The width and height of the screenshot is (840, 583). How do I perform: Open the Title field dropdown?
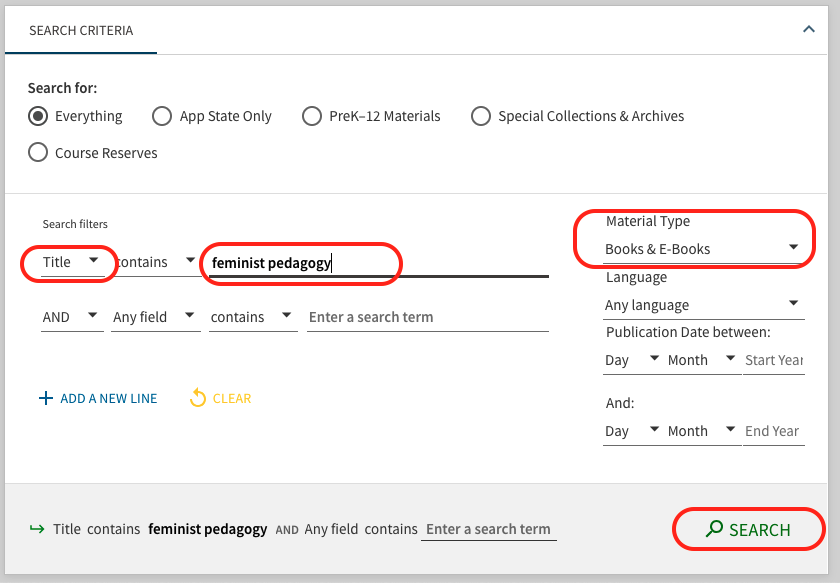tap(72, 262)
